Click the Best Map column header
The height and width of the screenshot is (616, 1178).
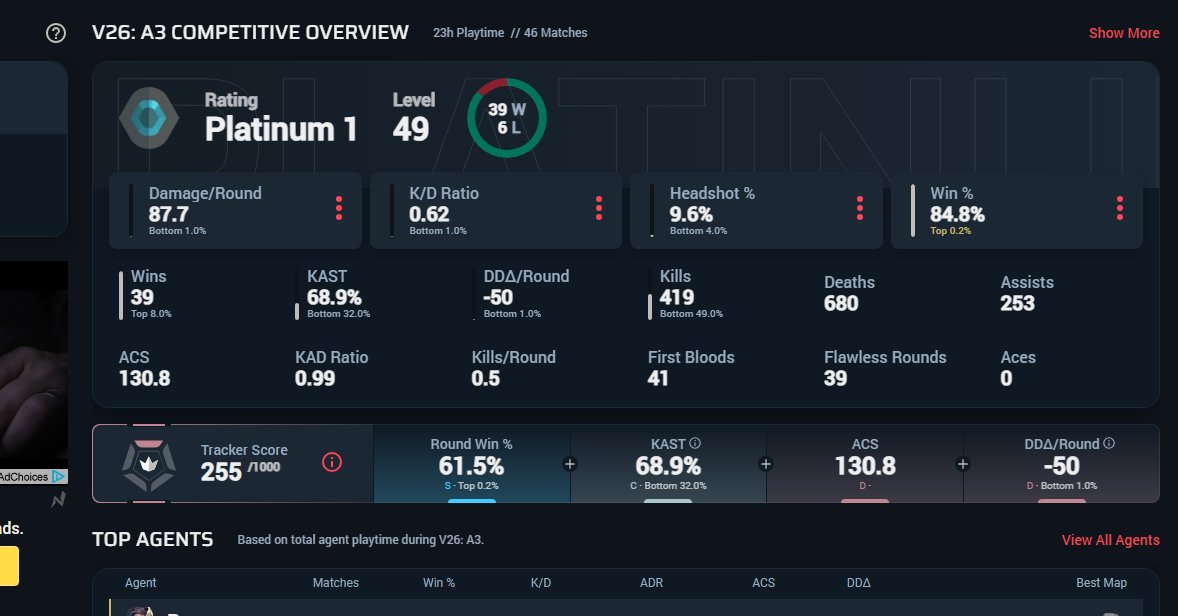(x=1101, y=583)
